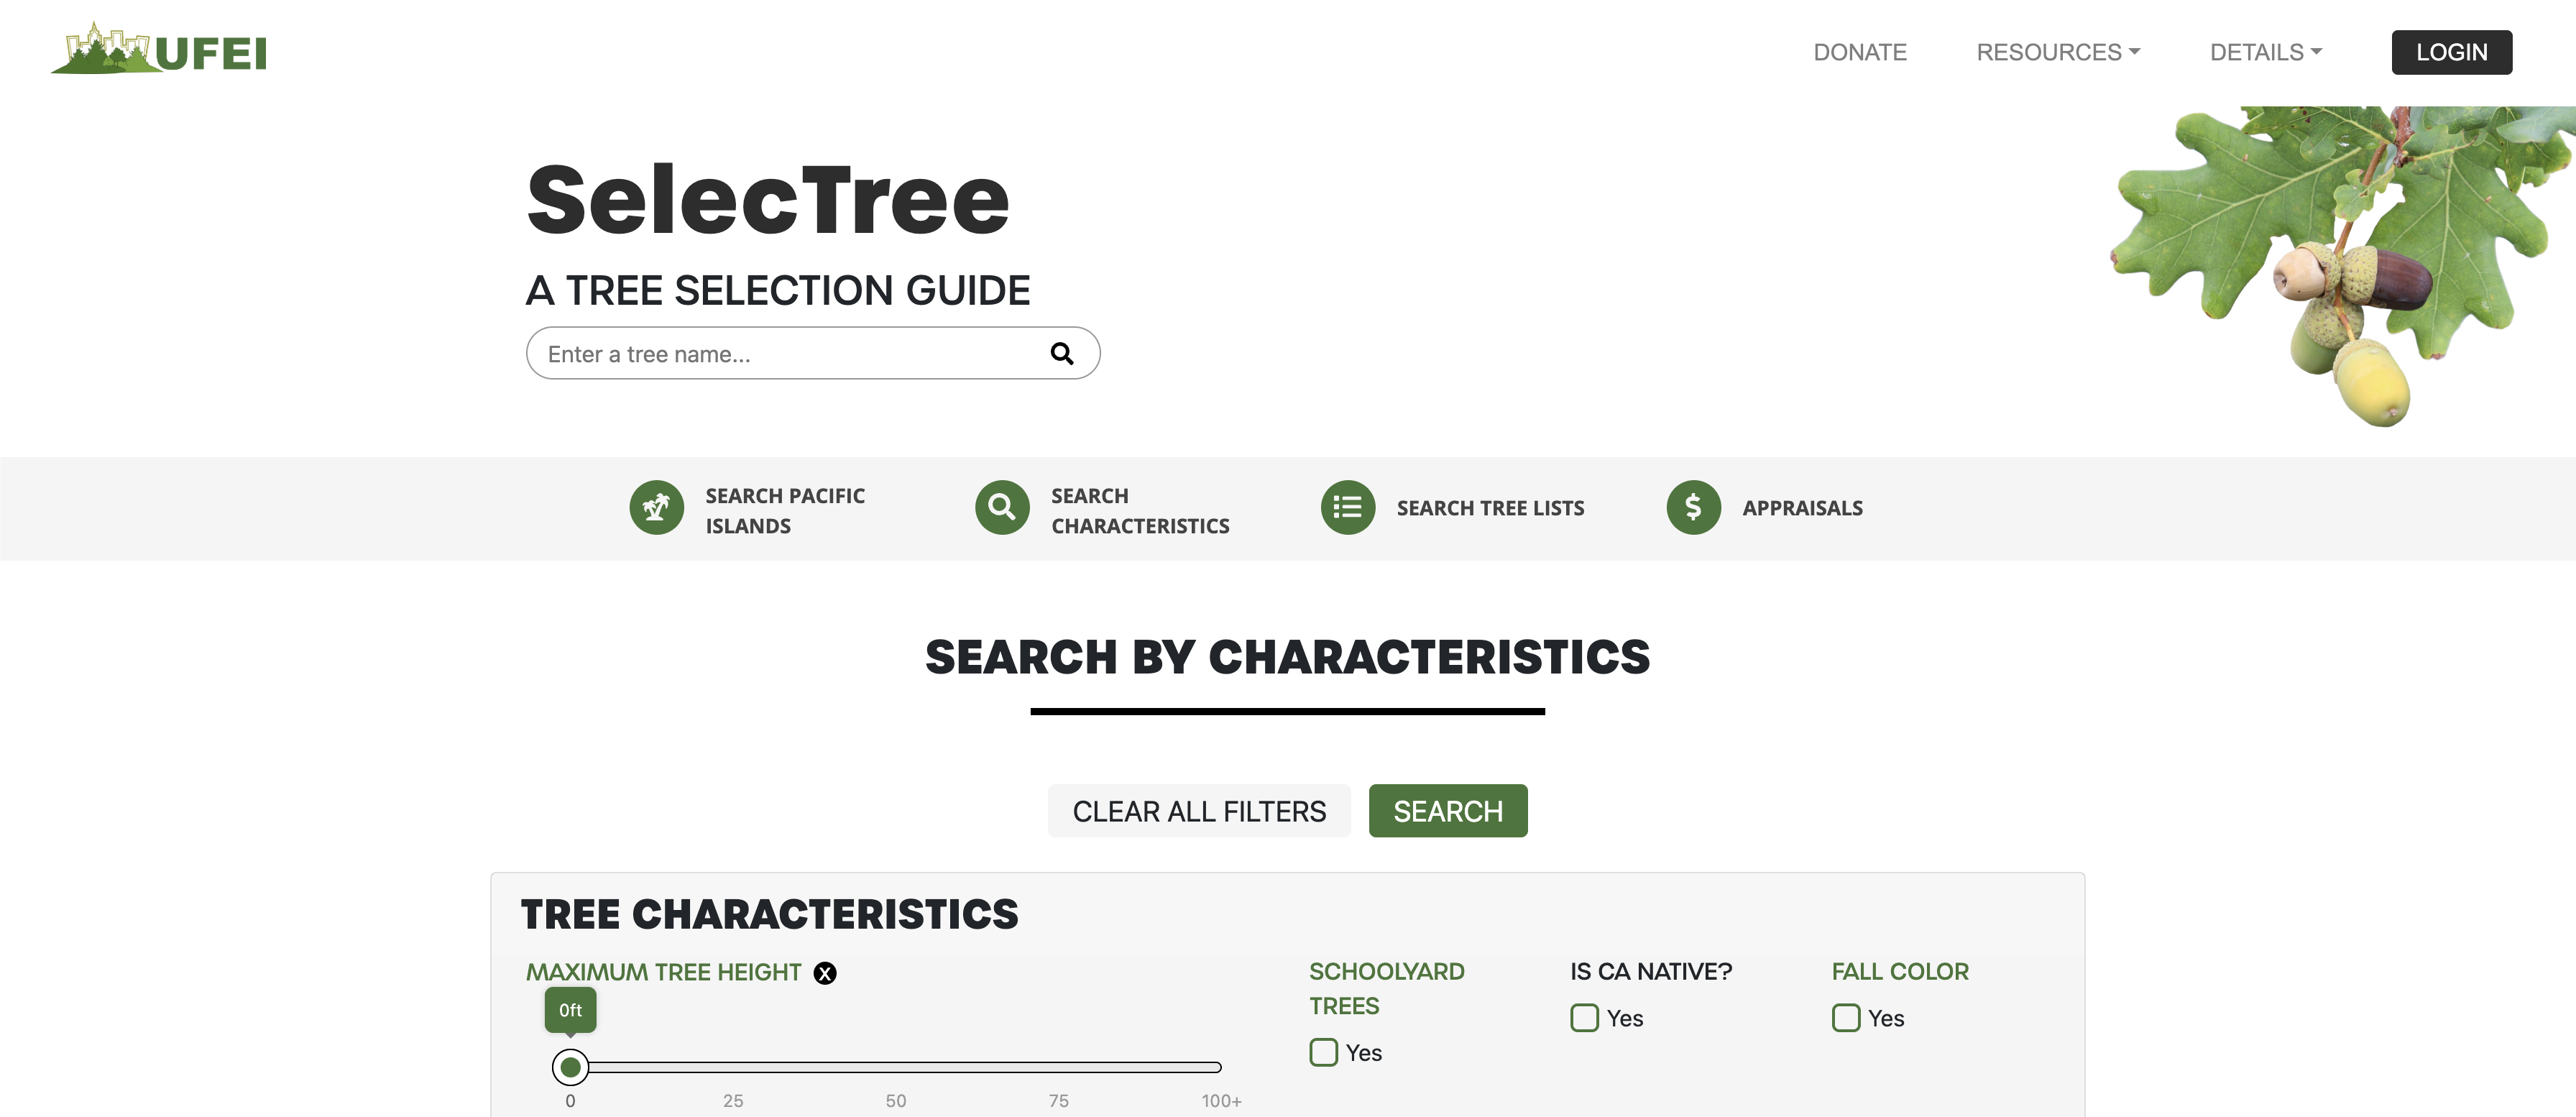The image size is (2576, 1117).
Task: Click the LOGIN button
Action: [x=2451, y=52]
